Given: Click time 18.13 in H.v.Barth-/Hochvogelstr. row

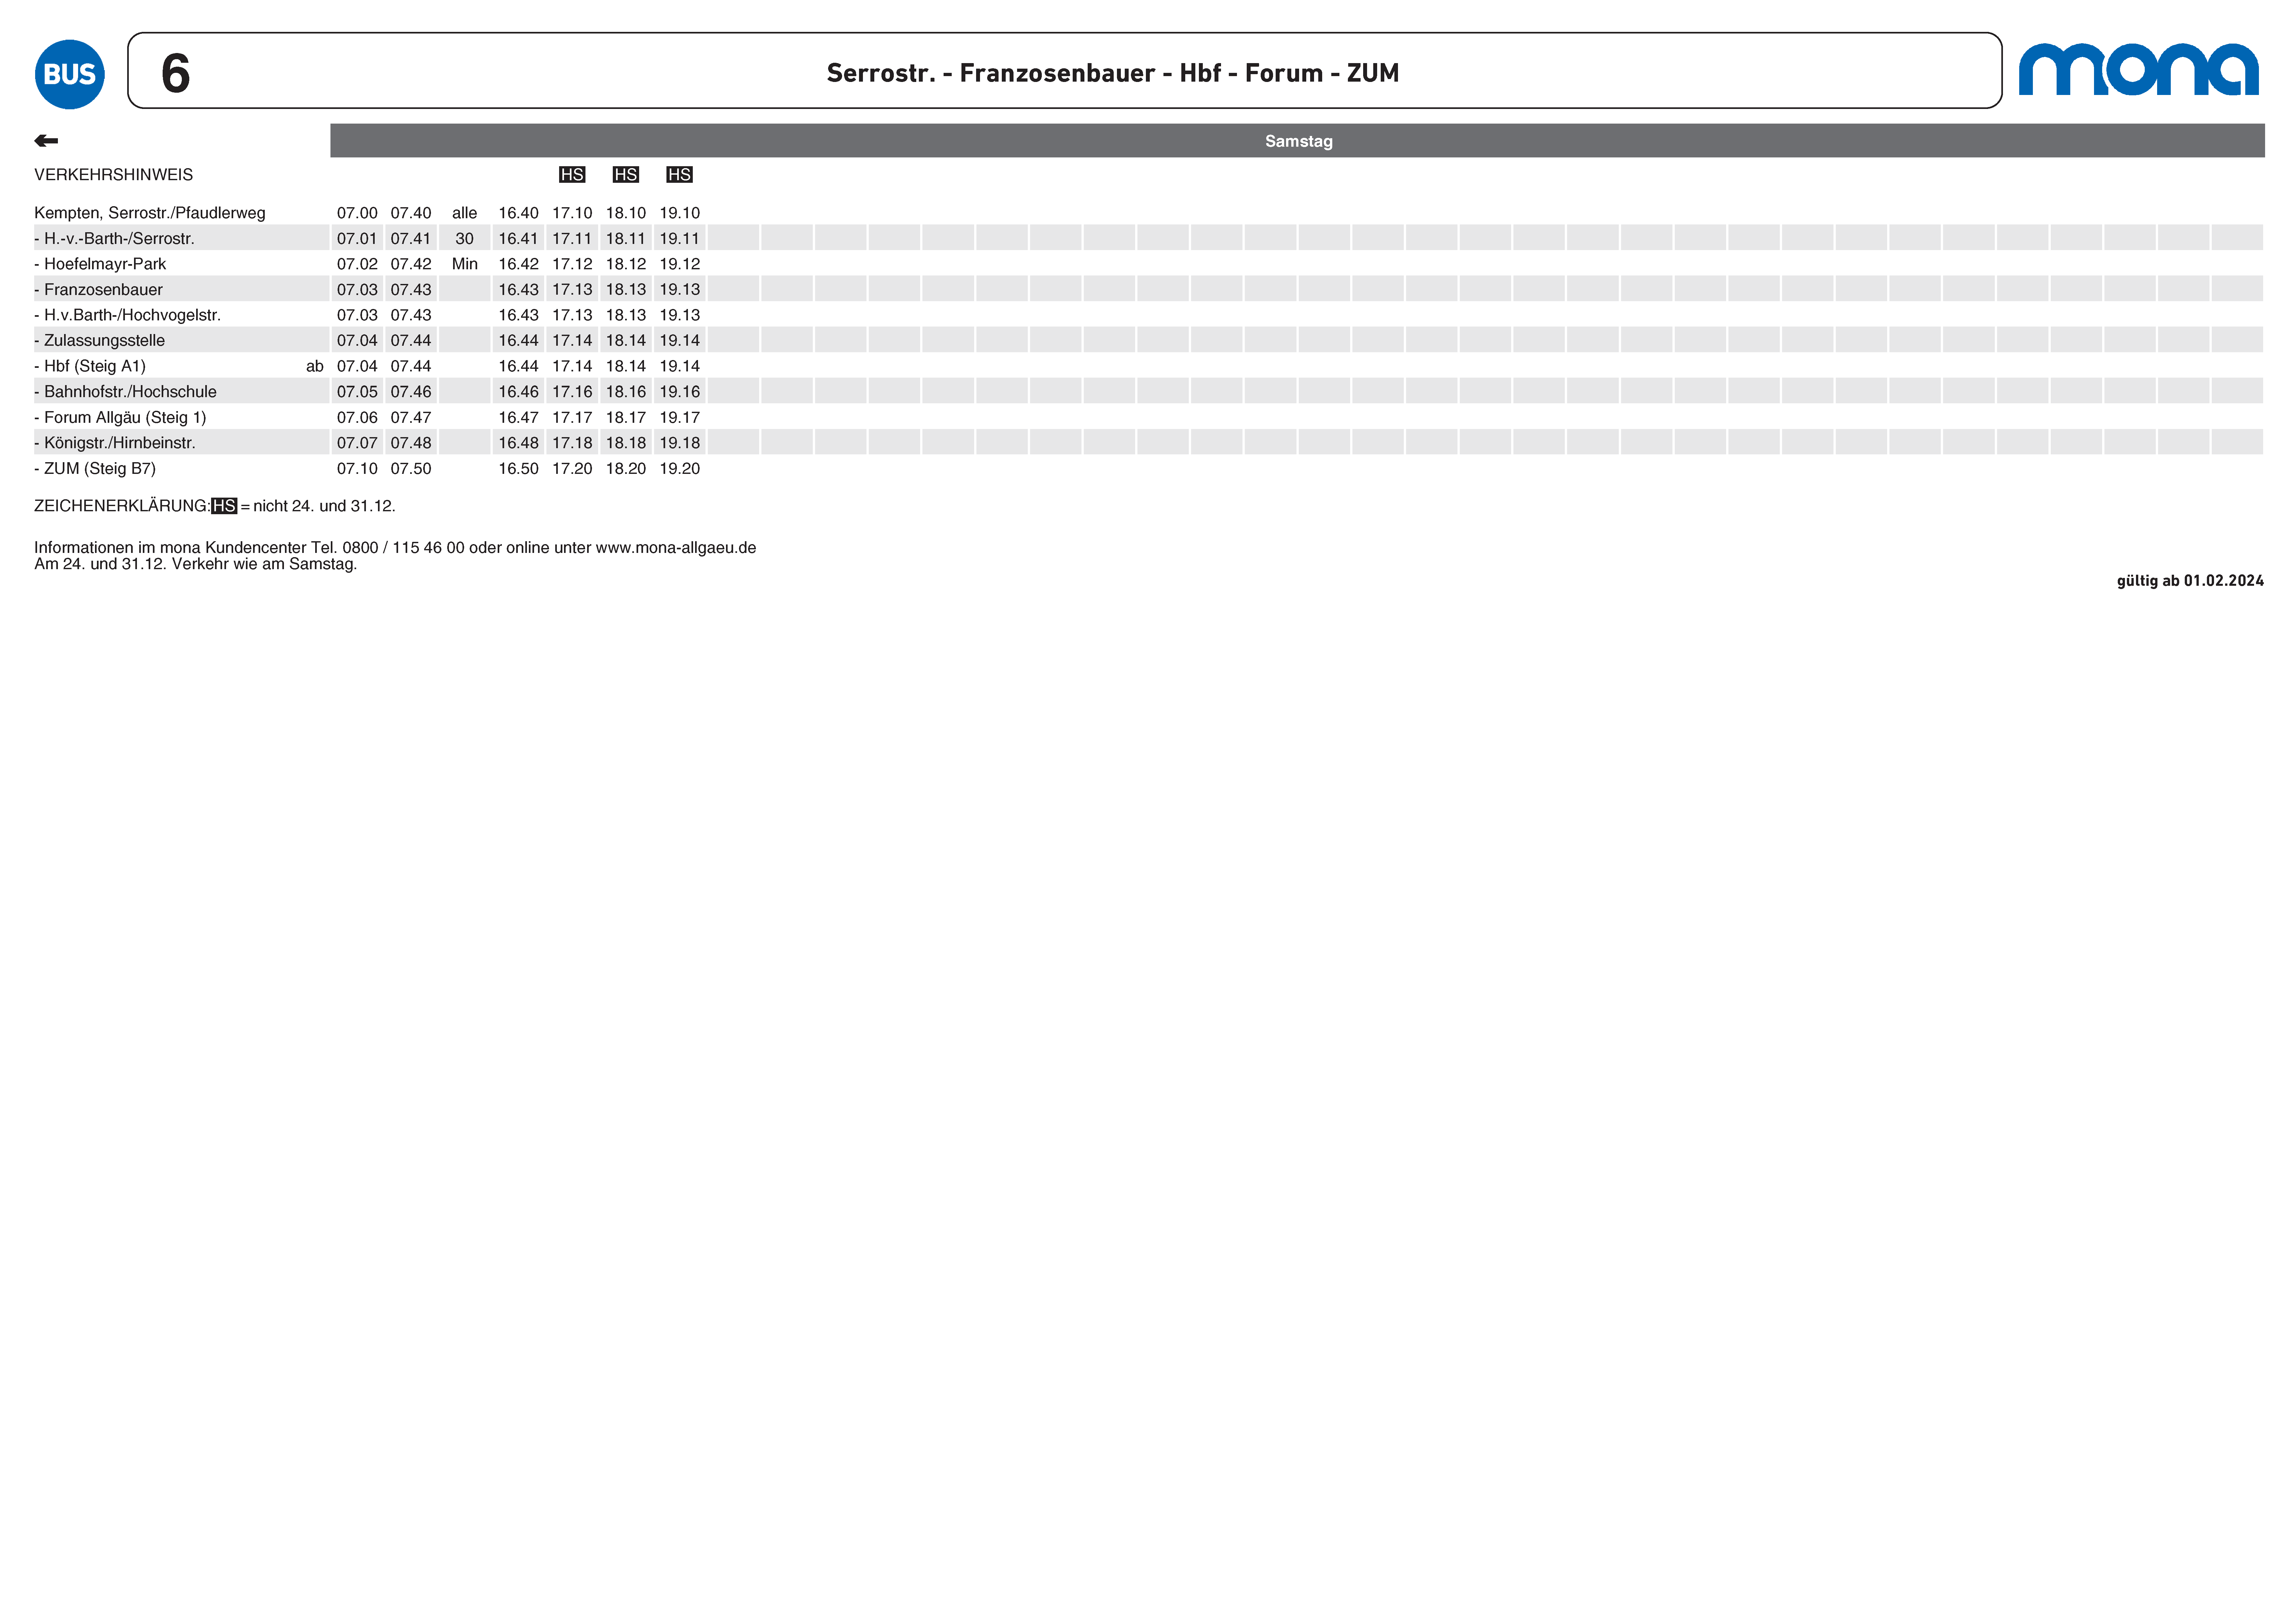Looking at the screenshot, I should pos(626,315).
